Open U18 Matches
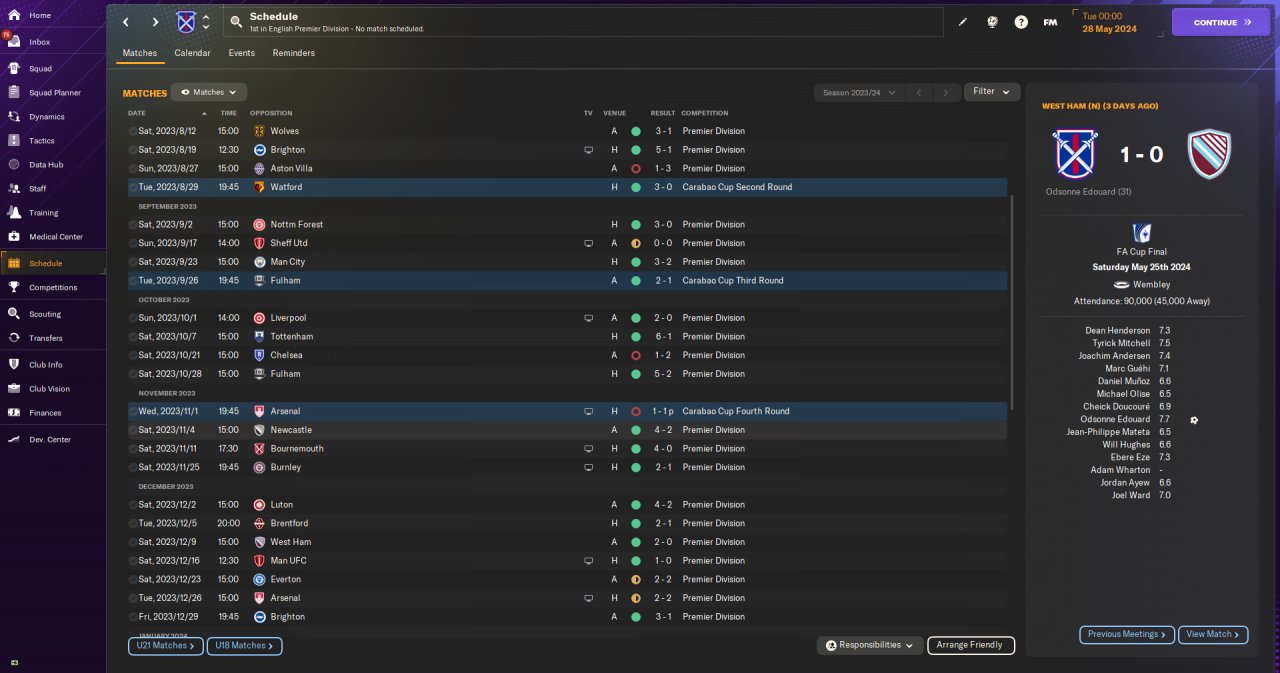1280x673 pixels. (244, 646)
